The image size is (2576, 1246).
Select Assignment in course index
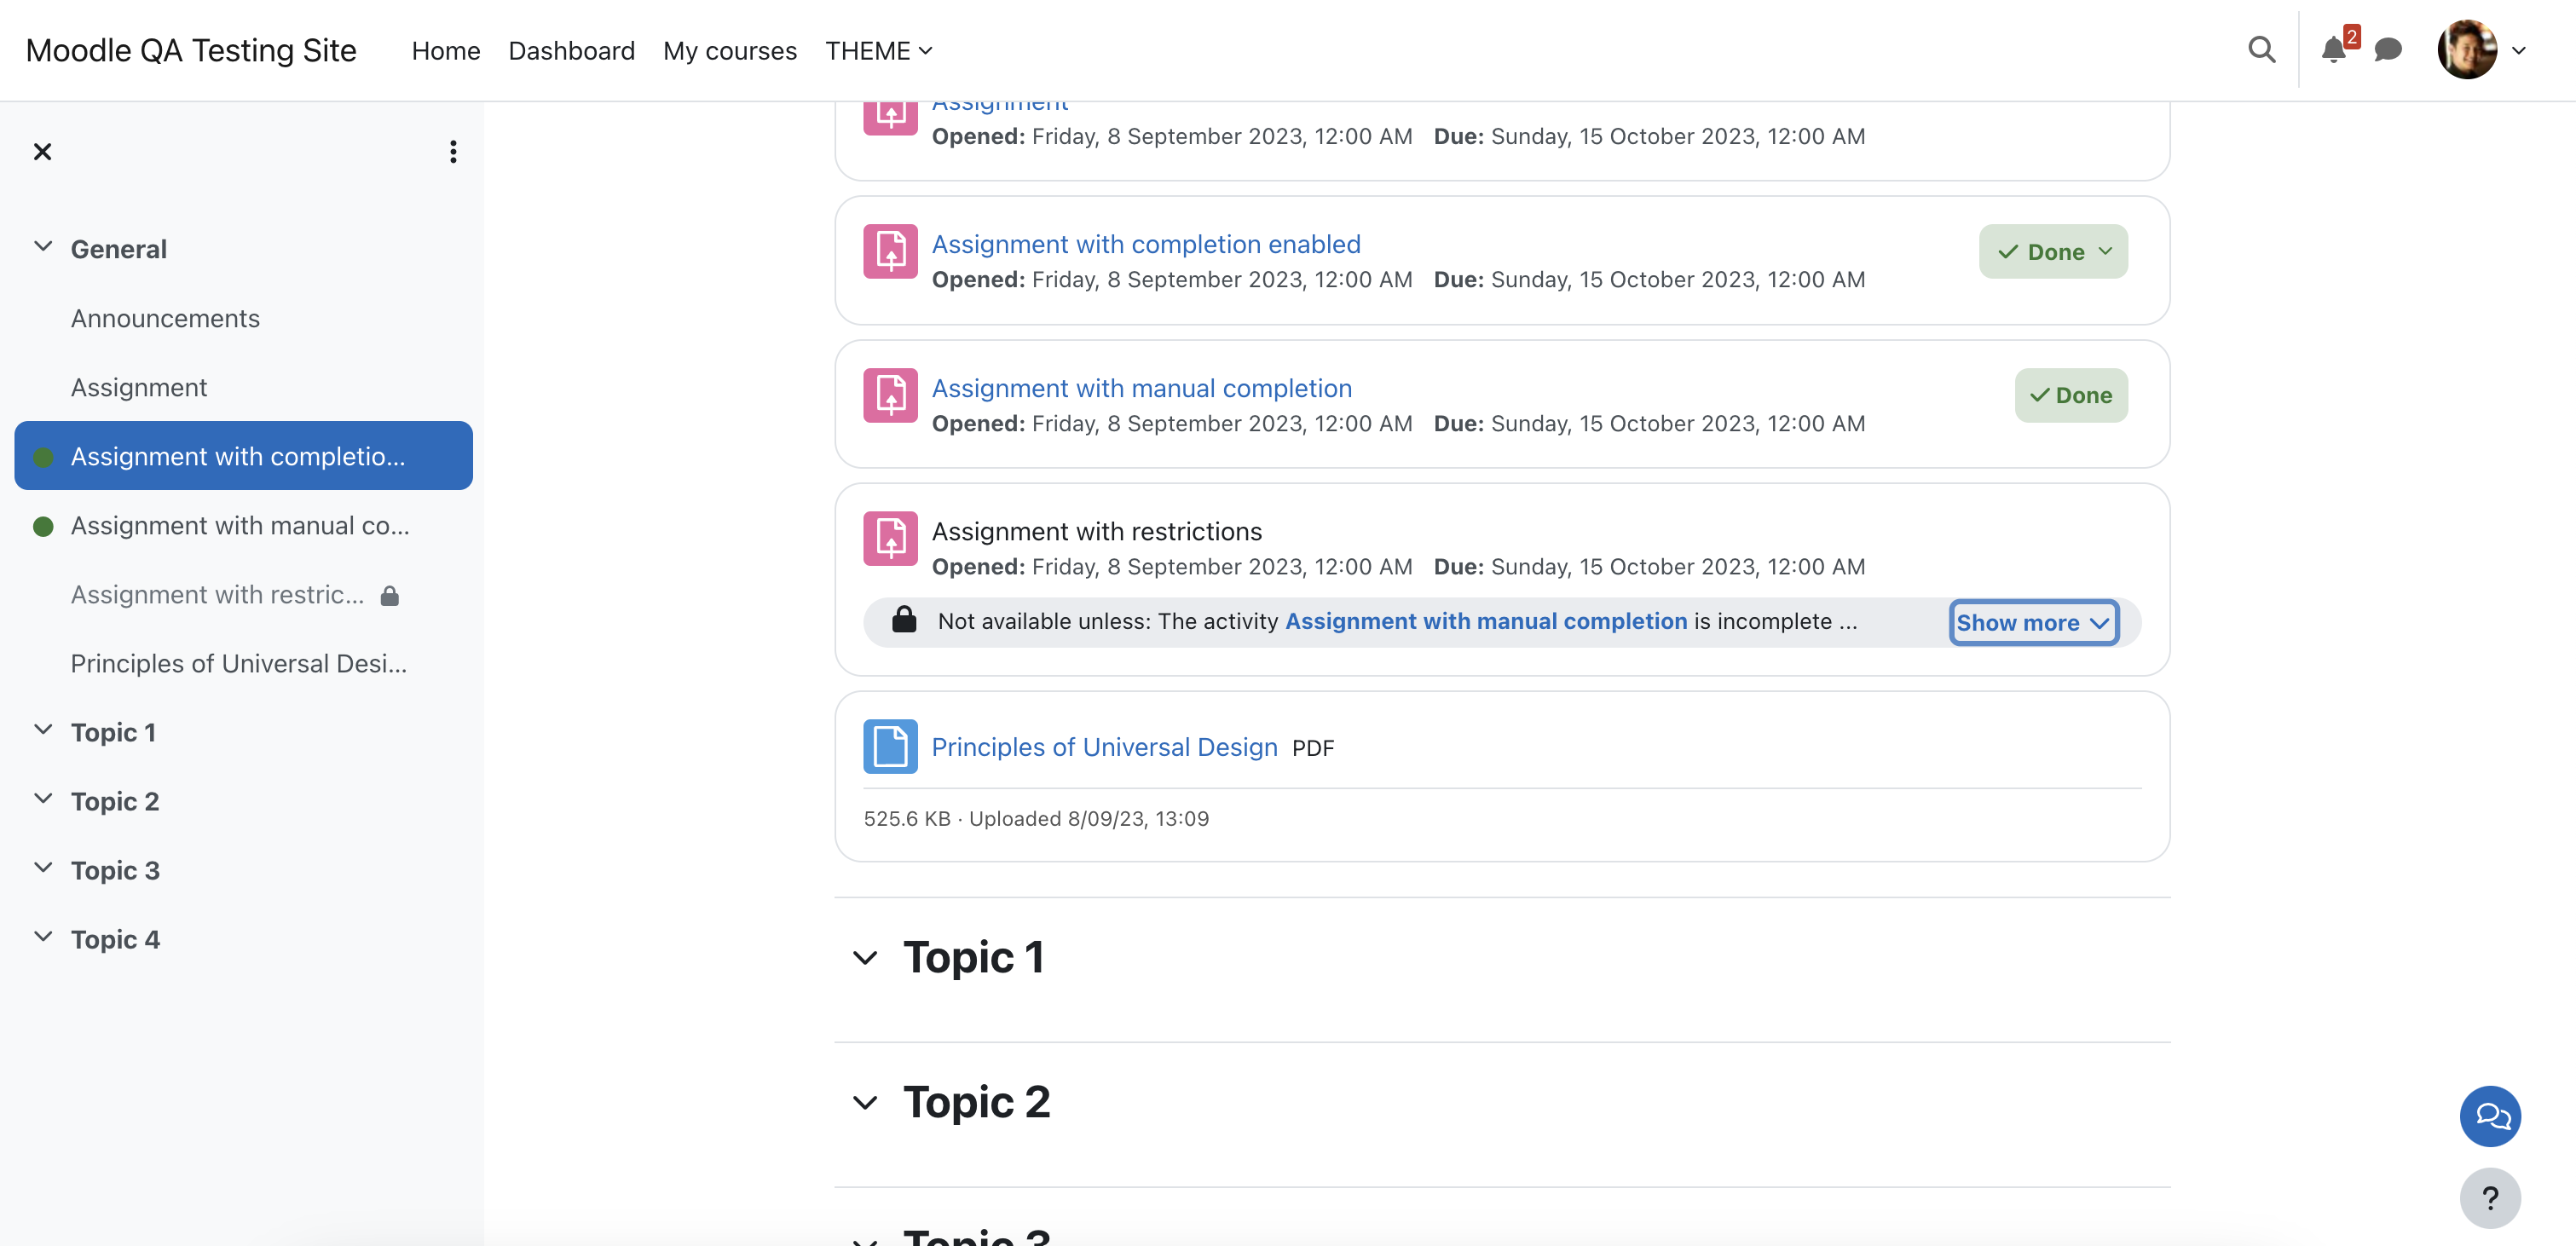pyautogui.click(x=139, y=387)
